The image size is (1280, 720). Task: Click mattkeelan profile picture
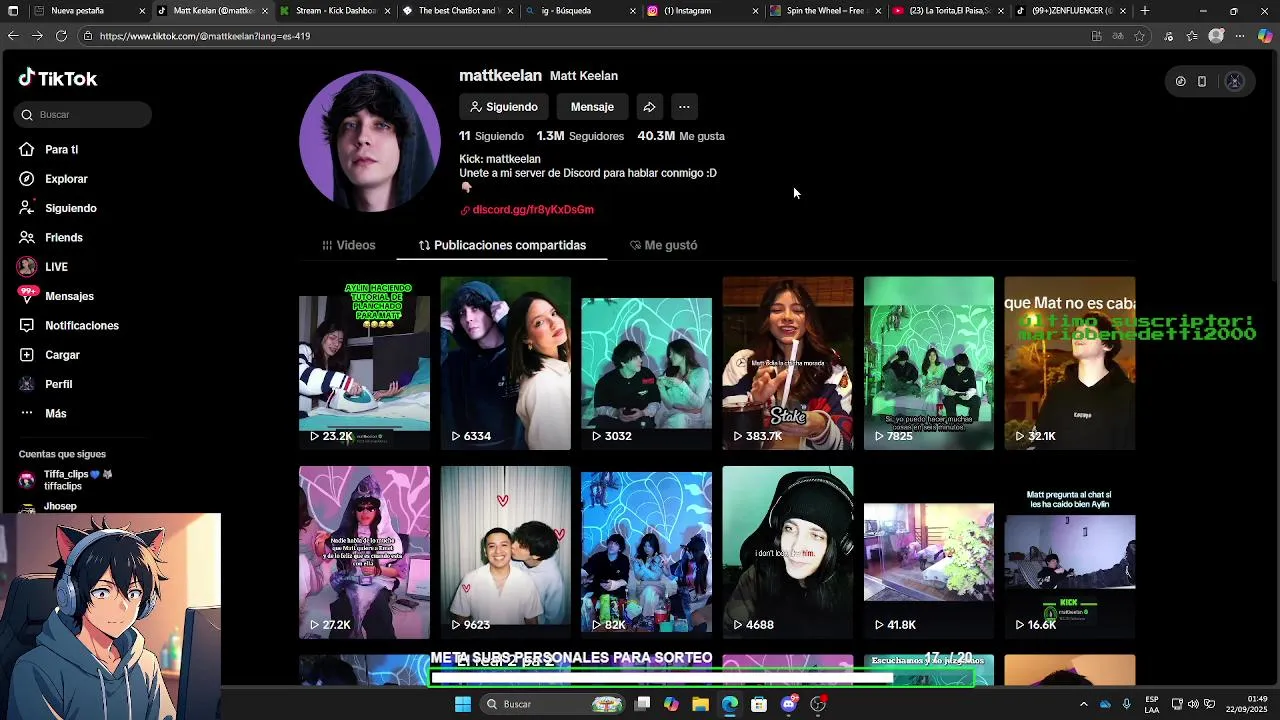370,140
